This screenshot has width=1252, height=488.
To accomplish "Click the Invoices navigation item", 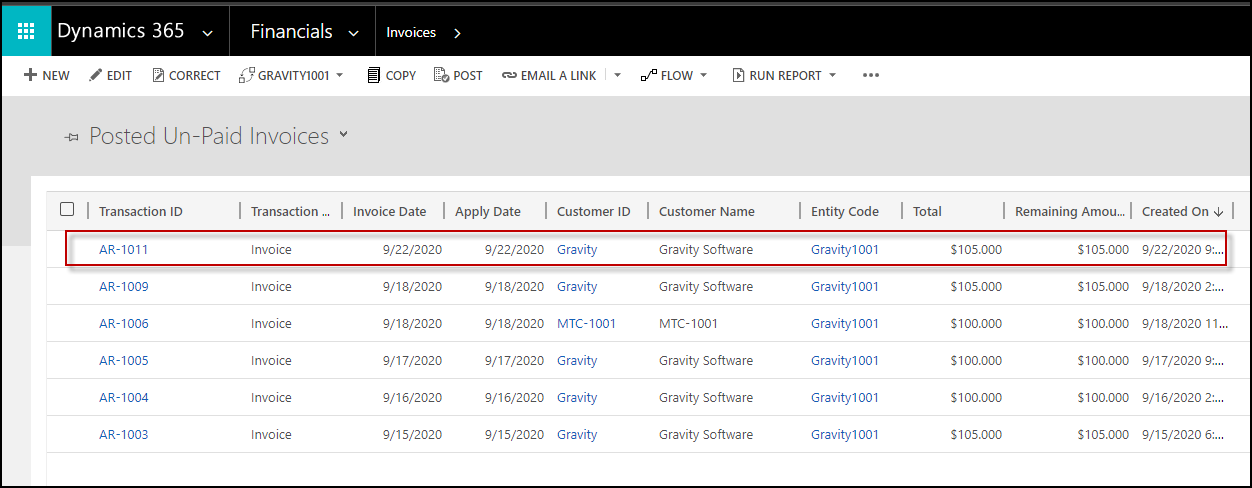I will coord(411,32).
